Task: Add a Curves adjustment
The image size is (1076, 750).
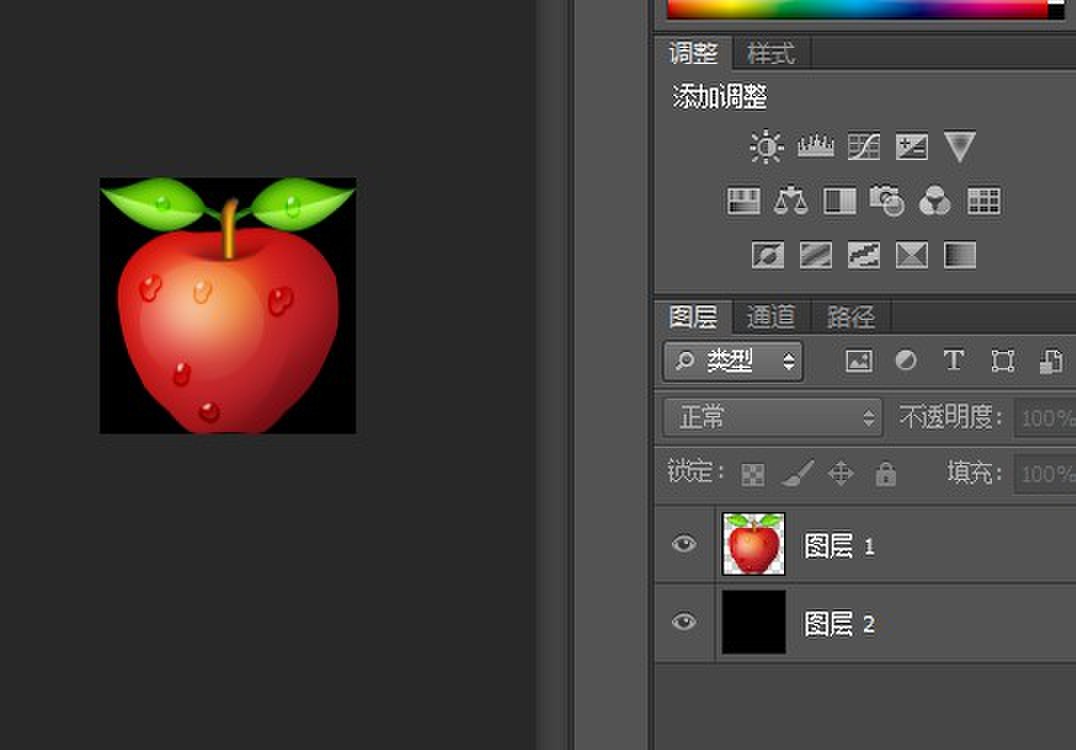Action: click(x=864, y=146)
